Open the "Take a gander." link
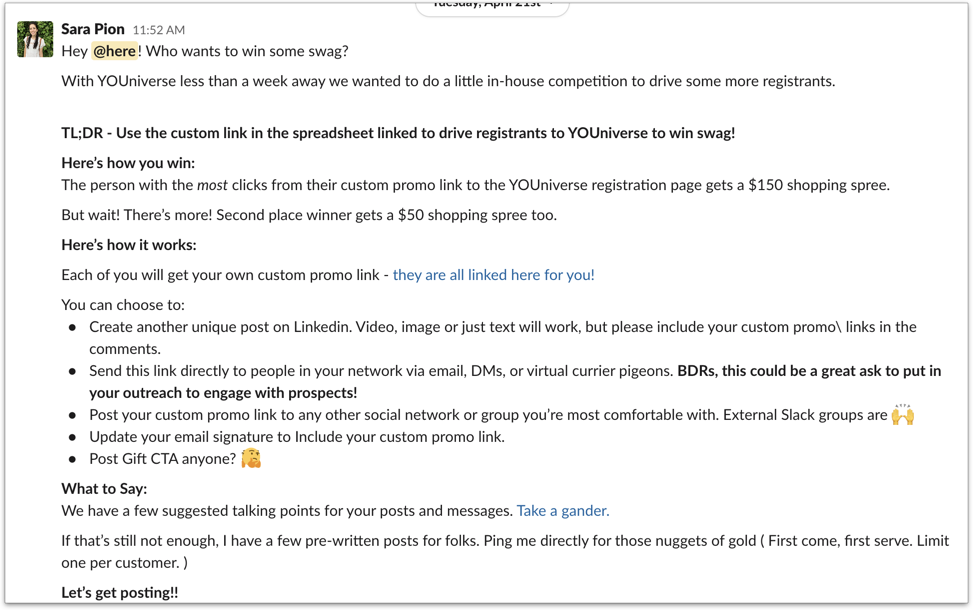Image resolution: width=973 pixels, height=610 pixels. tap(562, 511)
